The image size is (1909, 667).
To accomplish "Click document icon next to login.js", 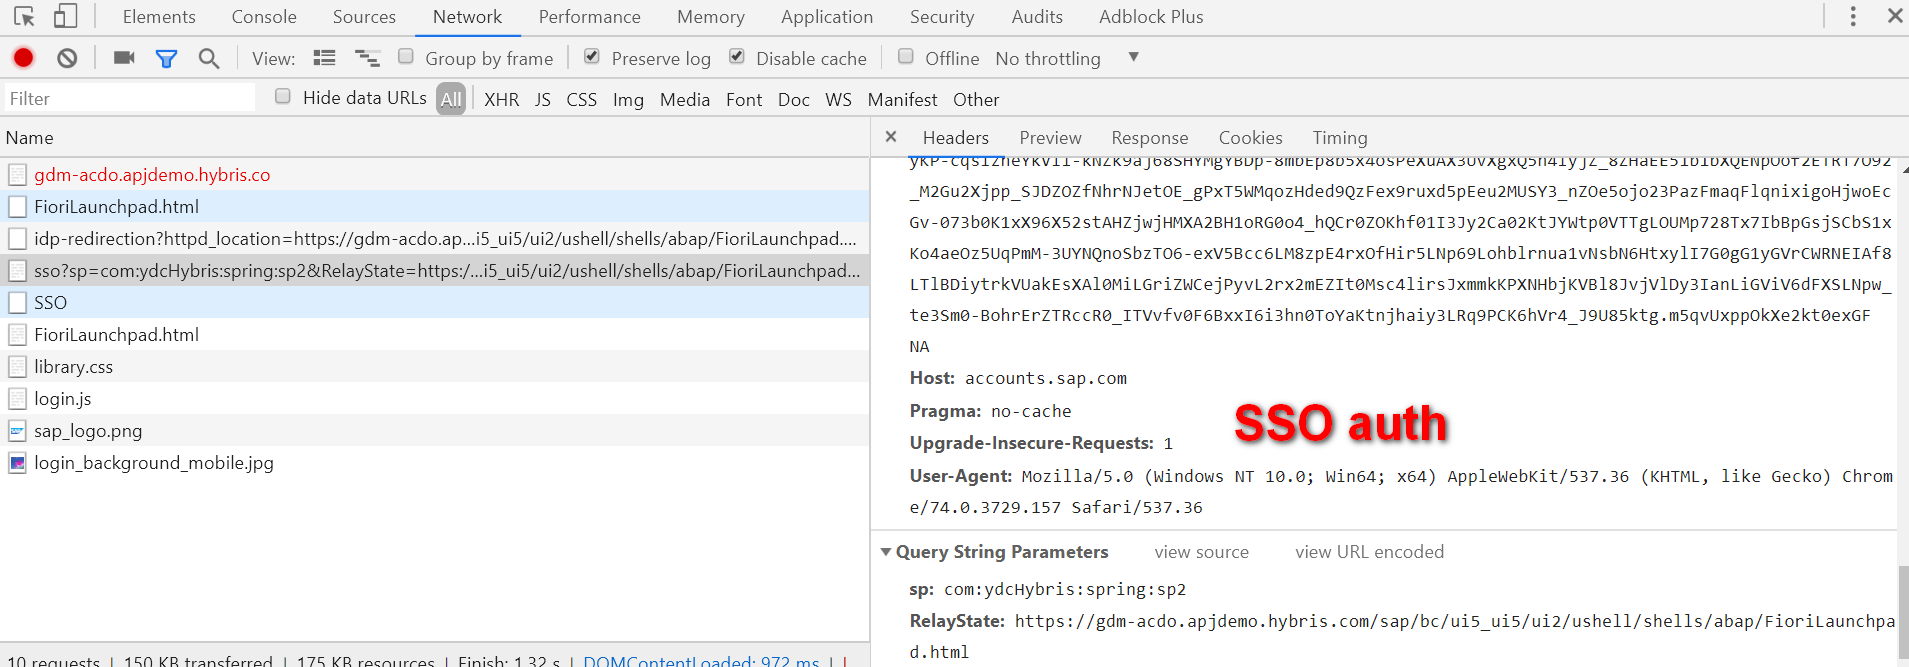I will (17, 399).
